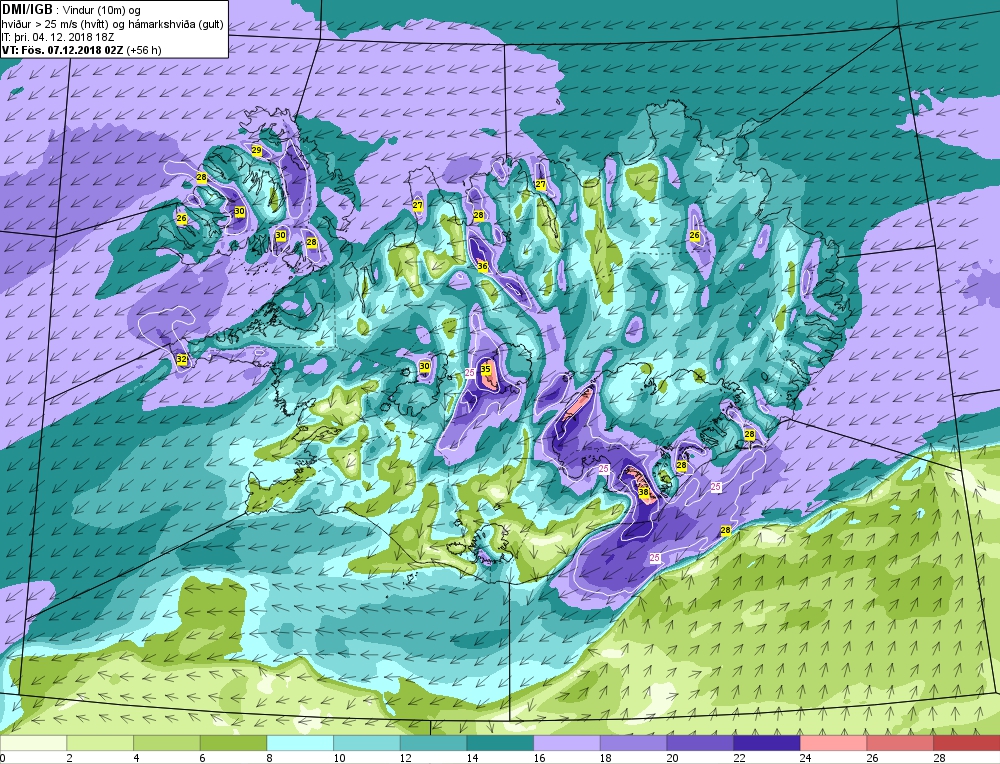
Task: Select the legend tick number 20
Action: pos(673,758)
